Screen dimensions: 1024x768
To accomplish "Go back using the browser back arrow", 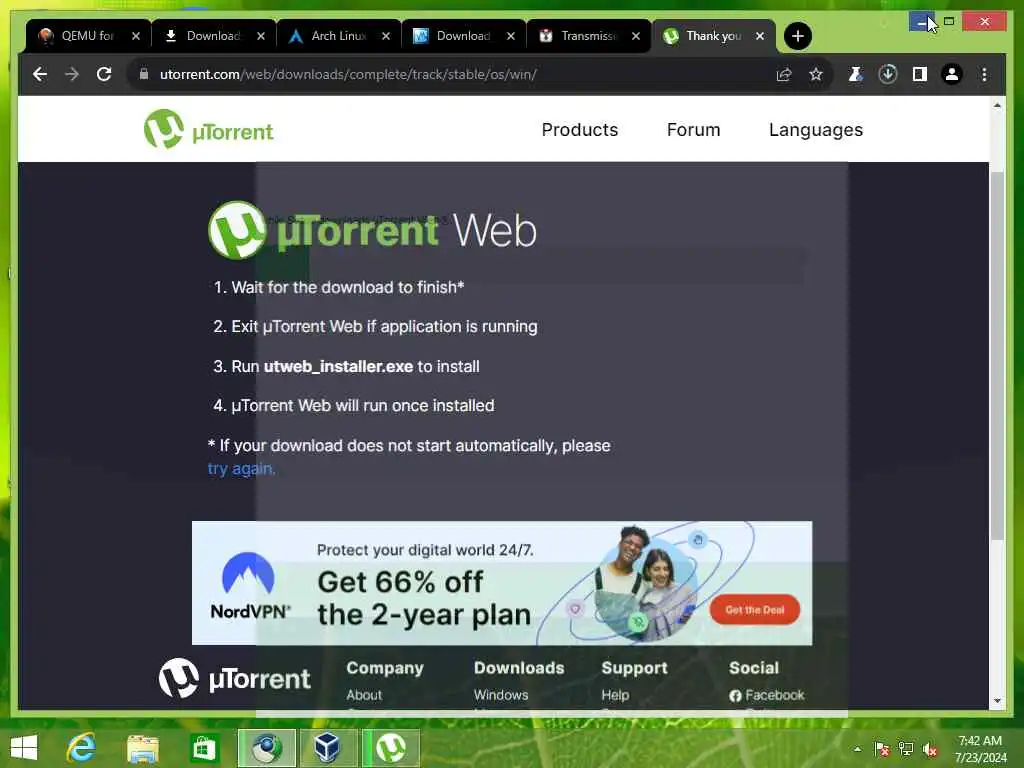I will coord(40,74).
